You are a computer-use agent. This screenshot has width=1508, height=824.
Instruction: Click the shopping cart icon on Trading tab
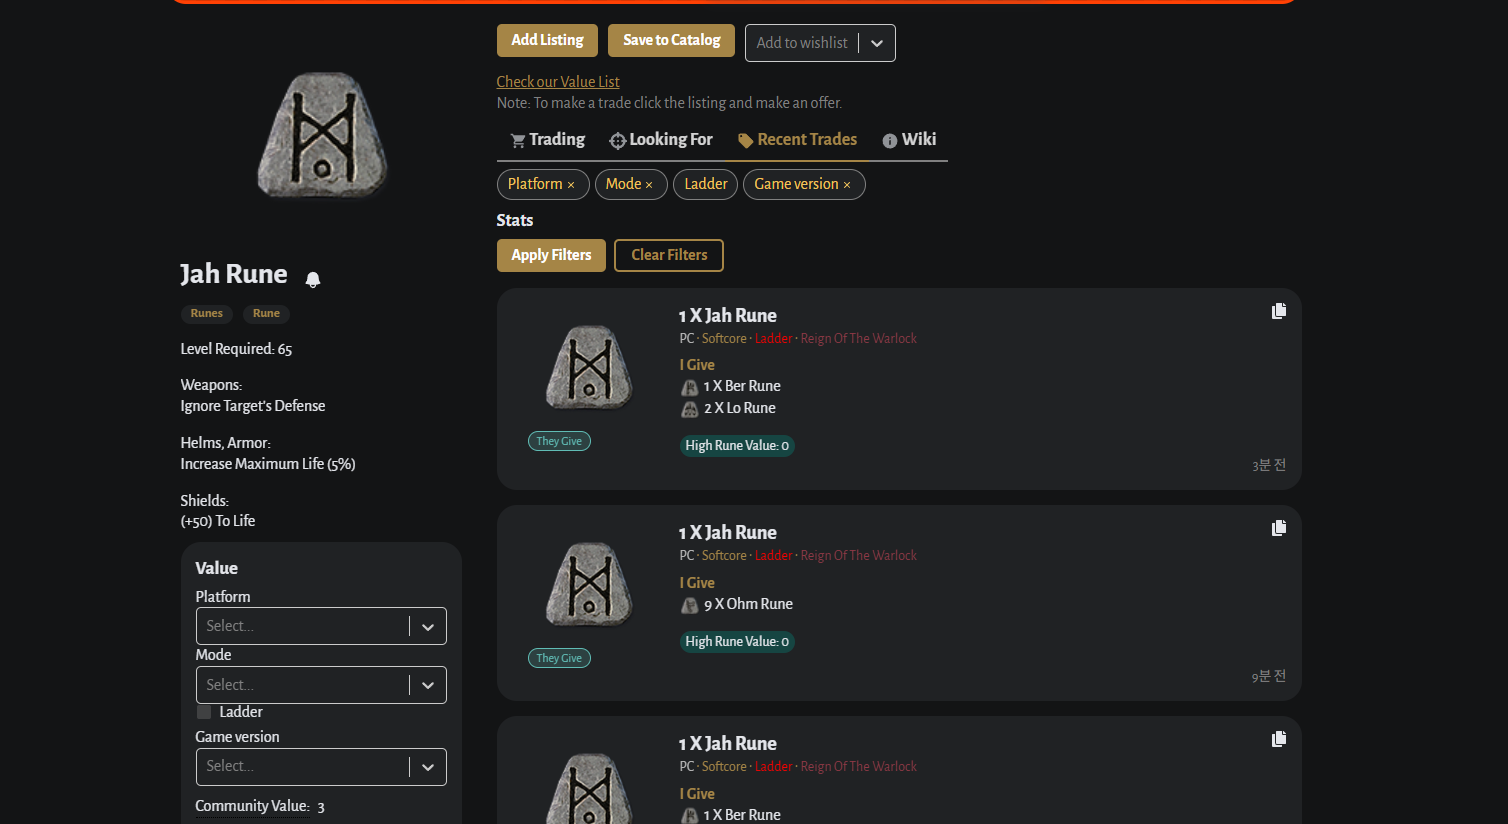(x=518, y=141)
